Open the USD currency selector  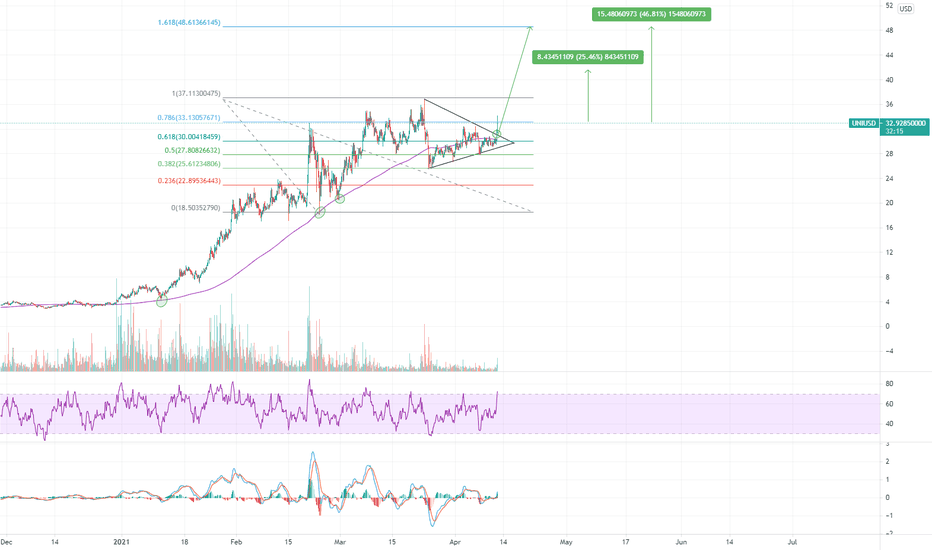905,8
